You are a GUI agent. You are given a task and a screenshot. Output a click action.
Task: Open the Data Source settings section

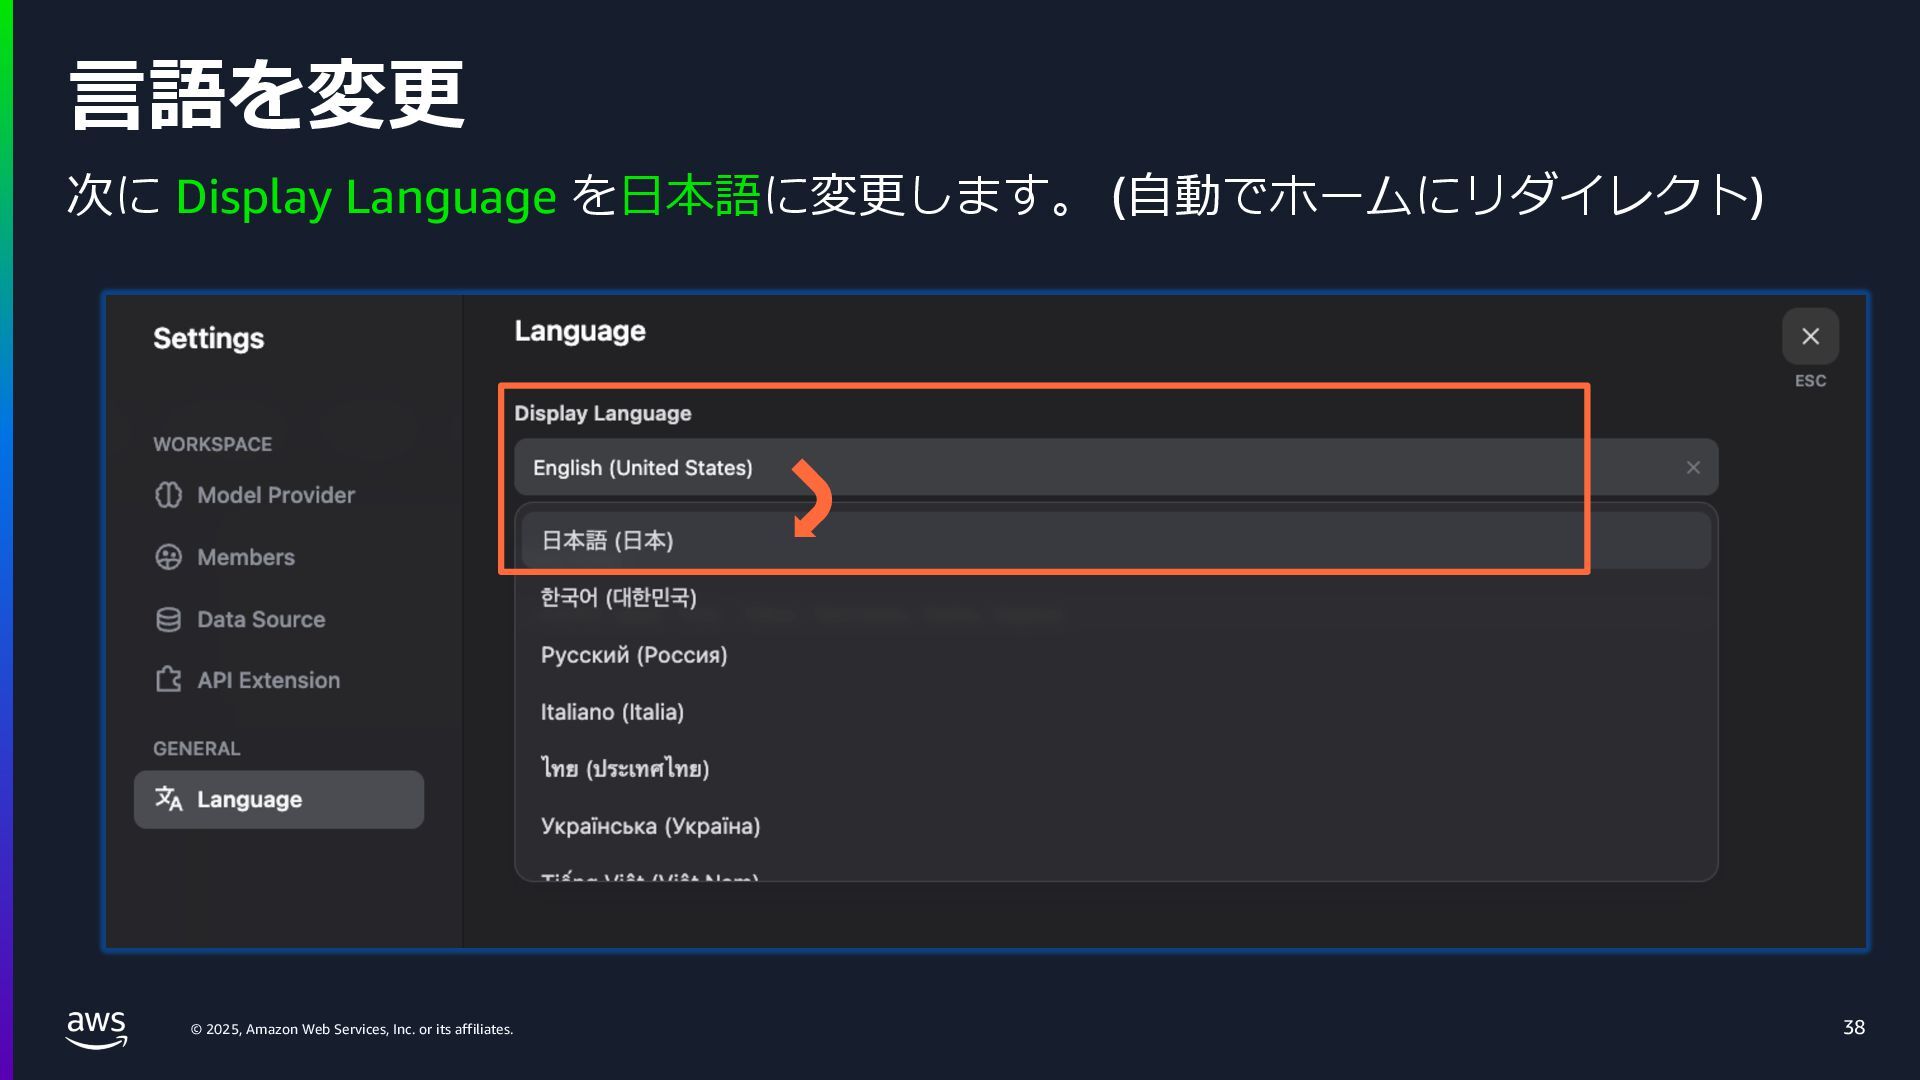pyautogui.click(x=261, y=619)
